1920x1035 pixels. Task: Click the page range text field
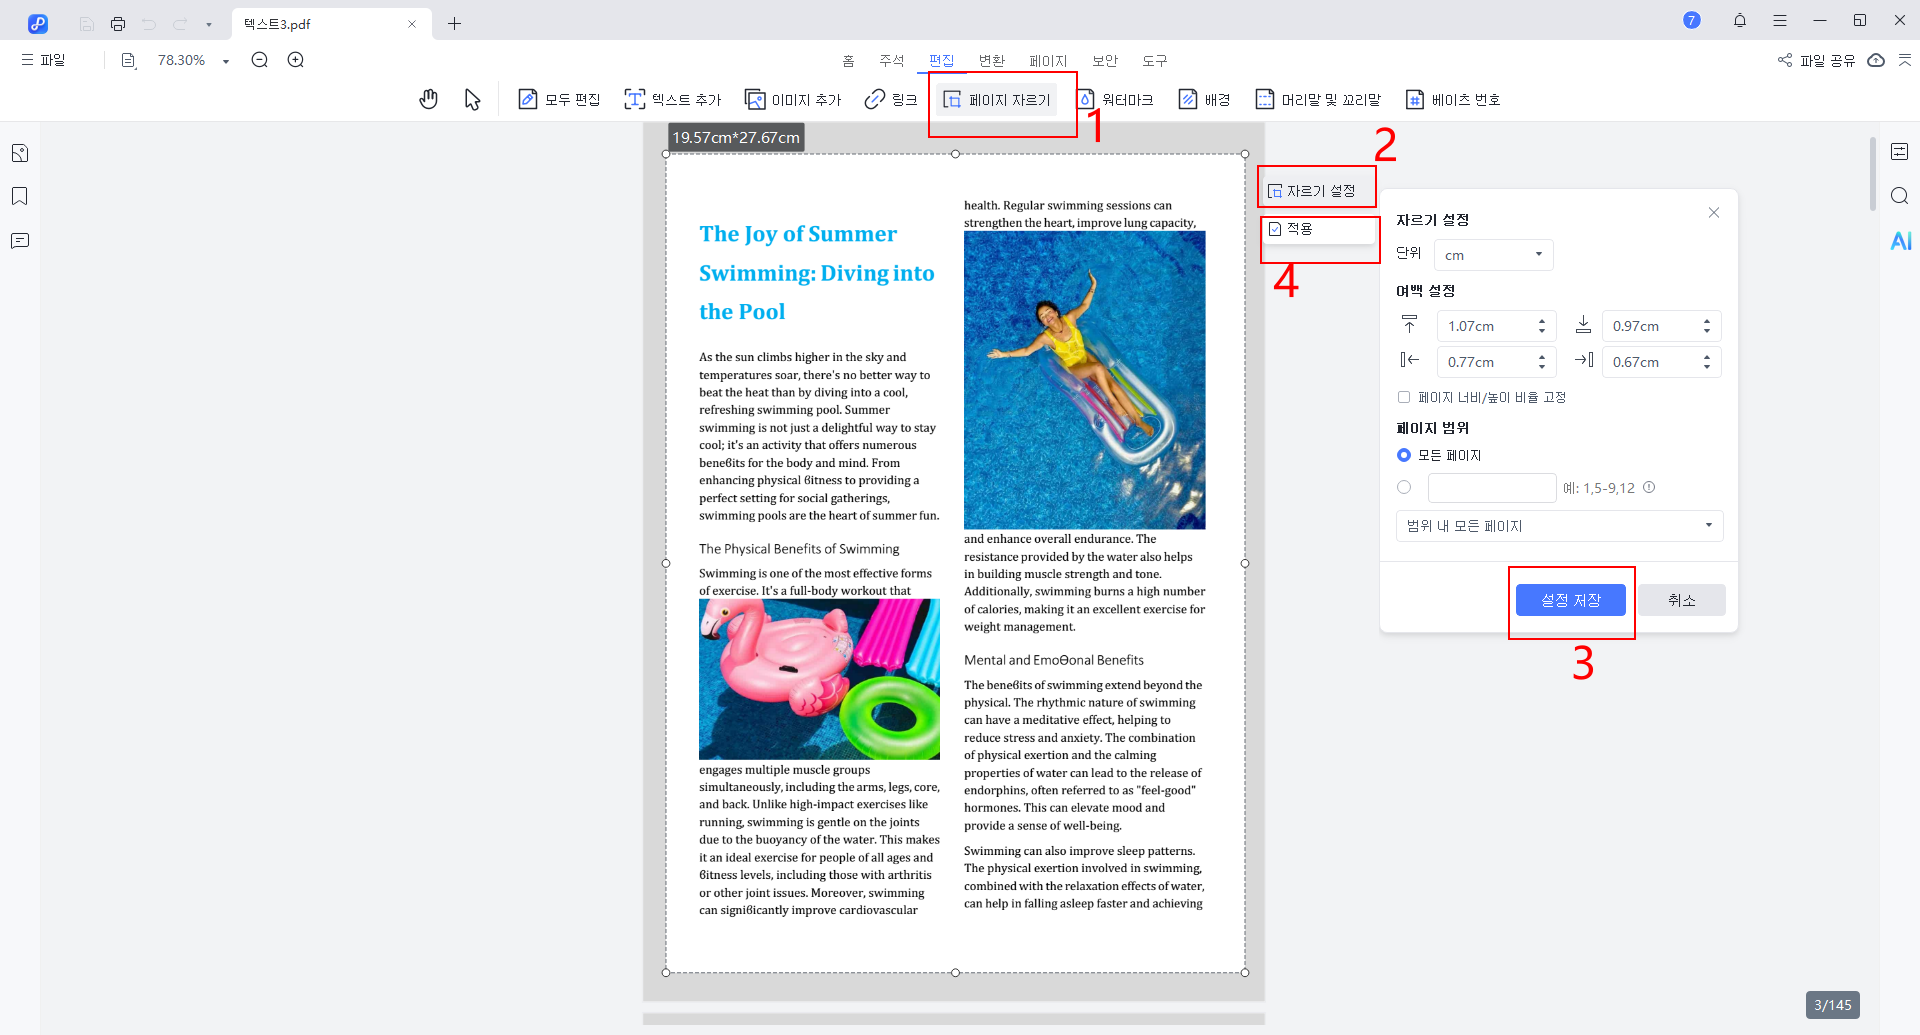point(1492,488)
